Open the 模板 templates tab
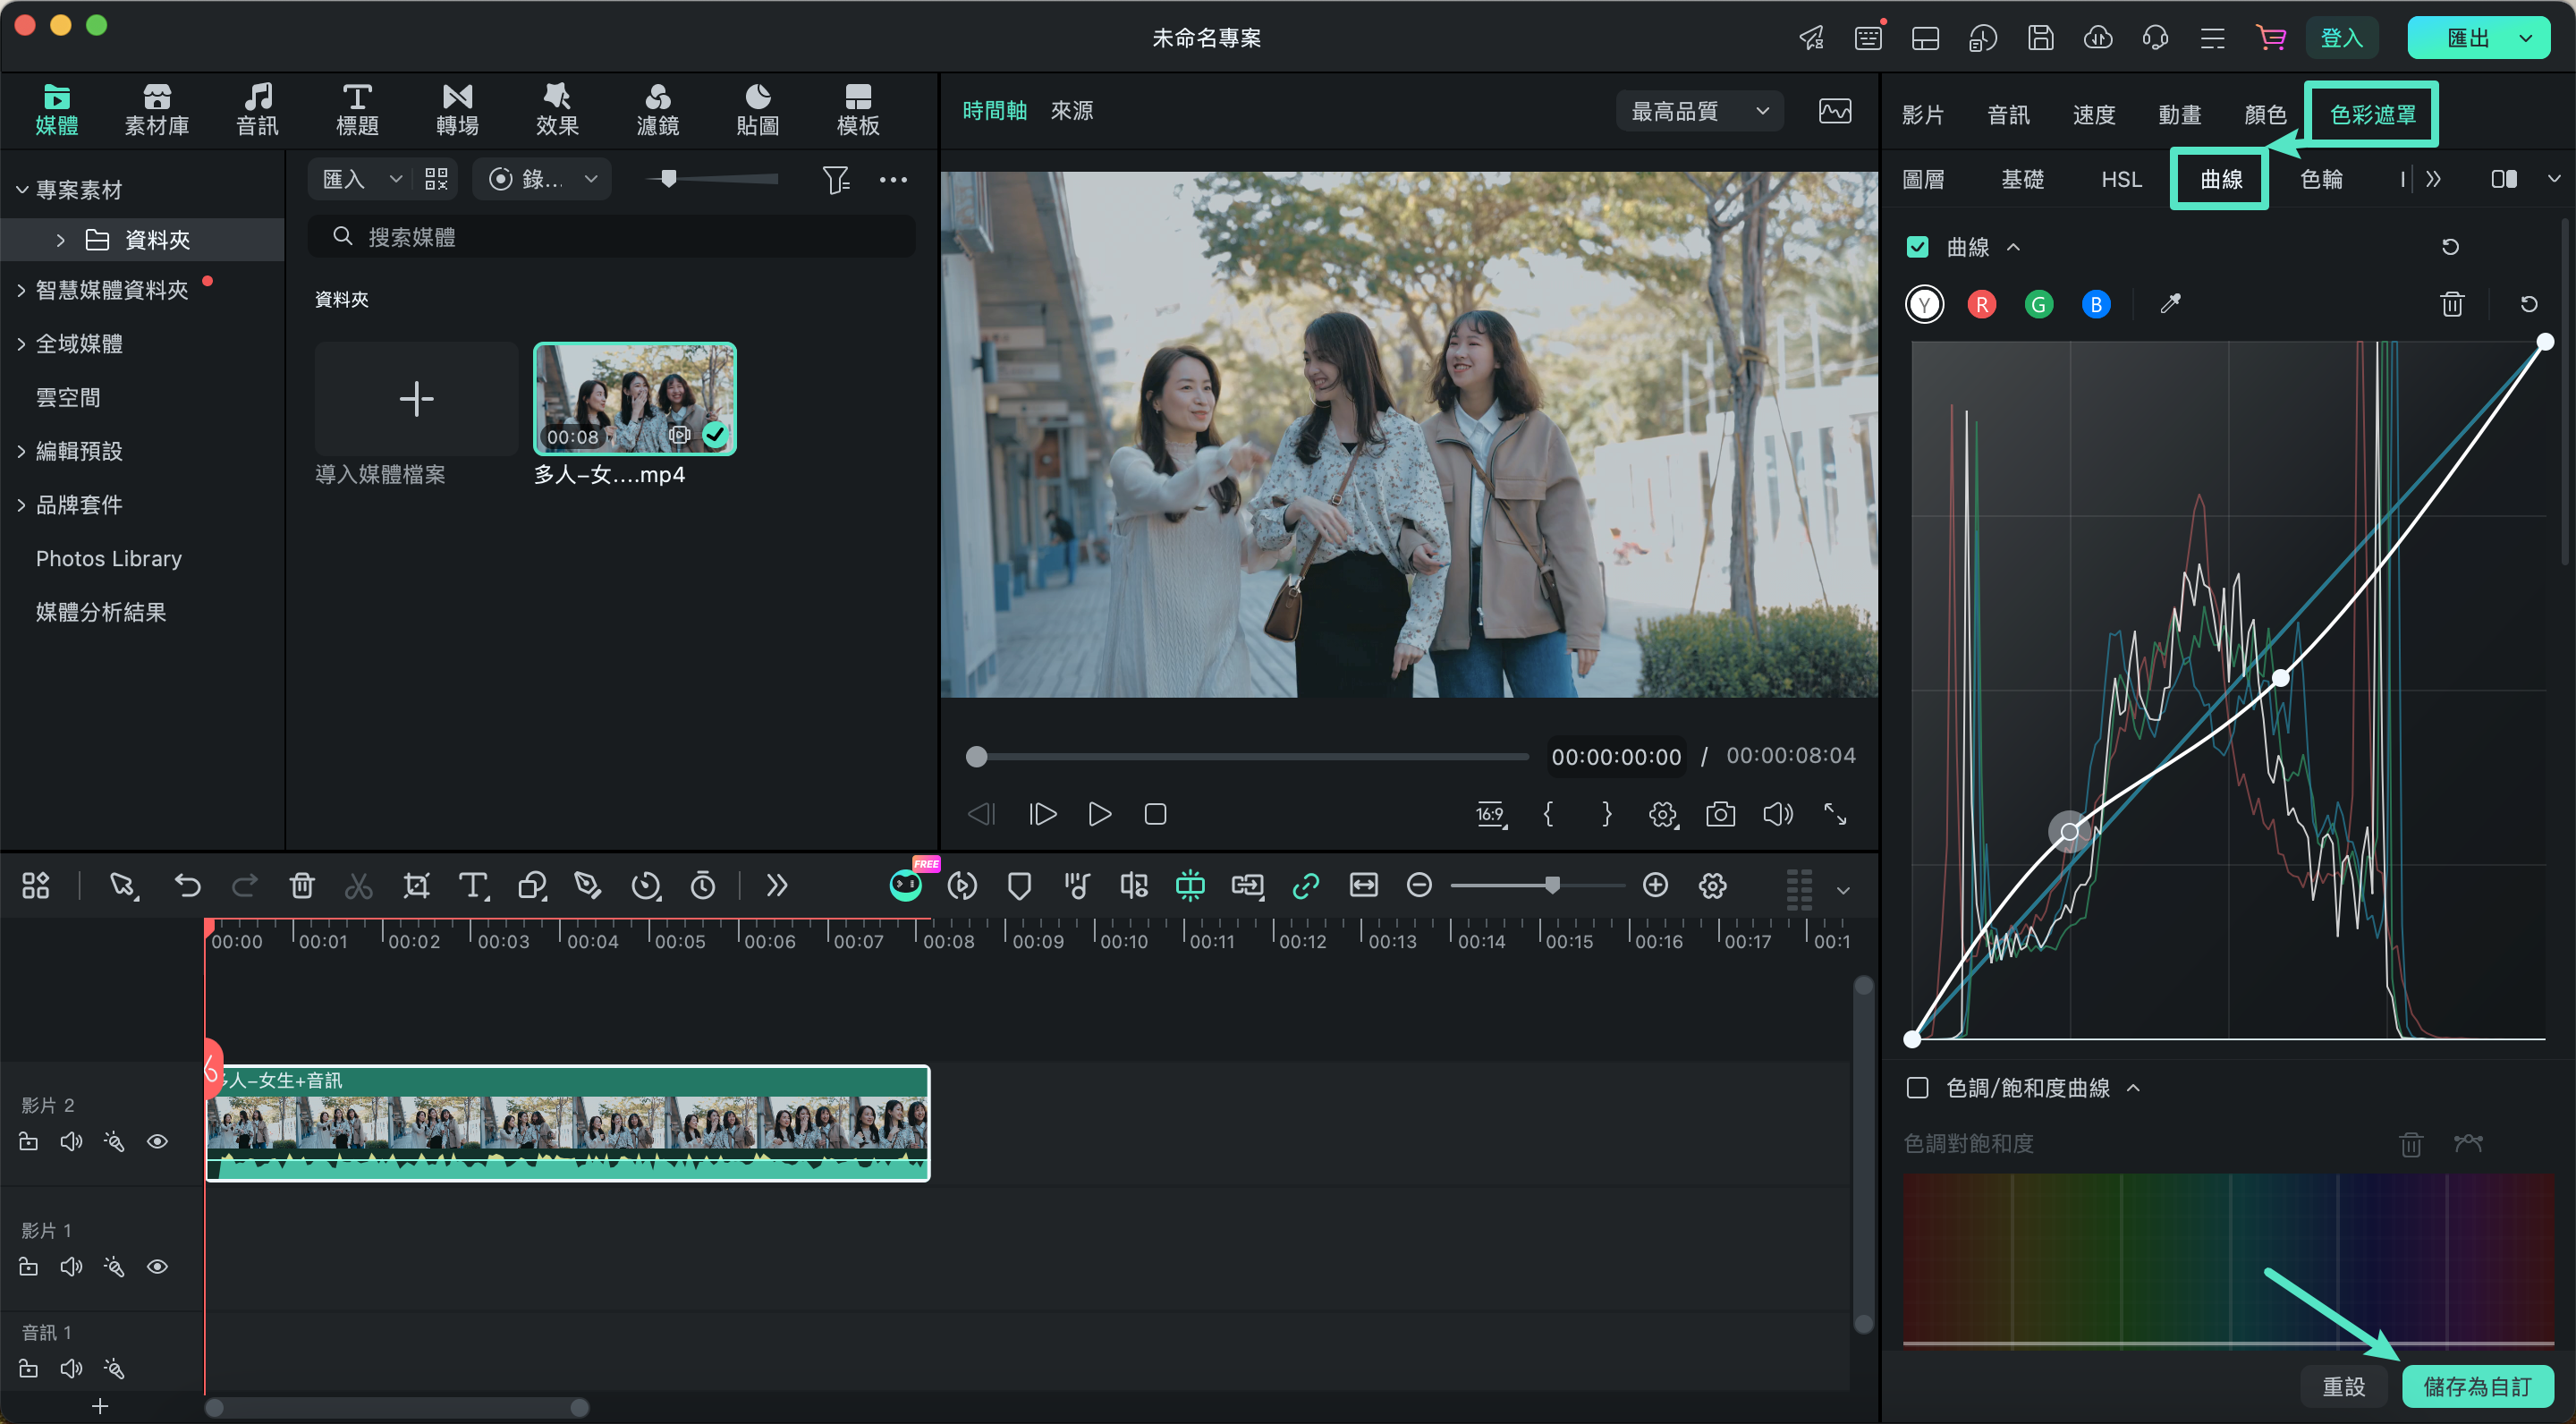Image resolution: width=2576 pixels, height=1424 pixels. [x=857, y=109]
